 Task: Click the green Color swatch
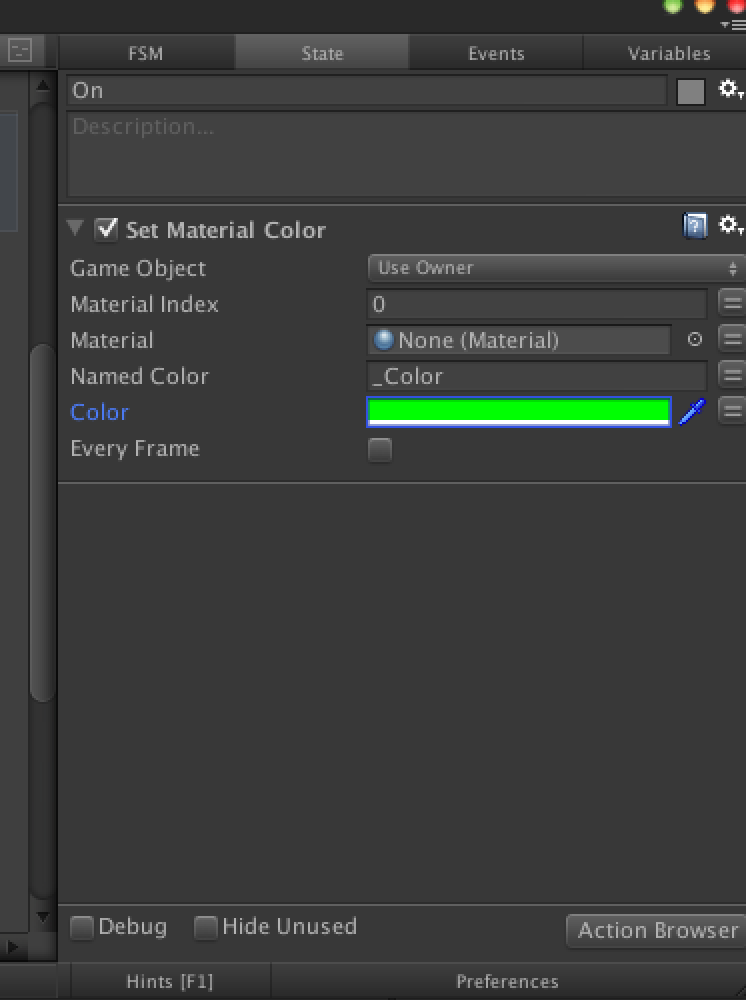[519, 412]
